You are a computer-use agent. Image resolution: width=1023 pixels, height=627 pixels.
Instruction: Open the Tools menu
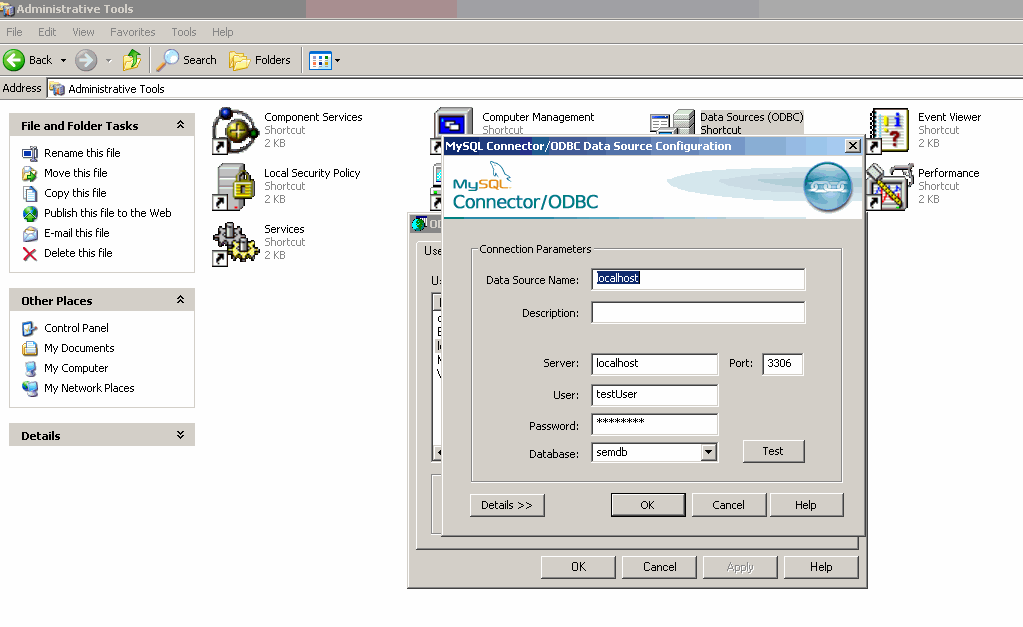(183, 32)
